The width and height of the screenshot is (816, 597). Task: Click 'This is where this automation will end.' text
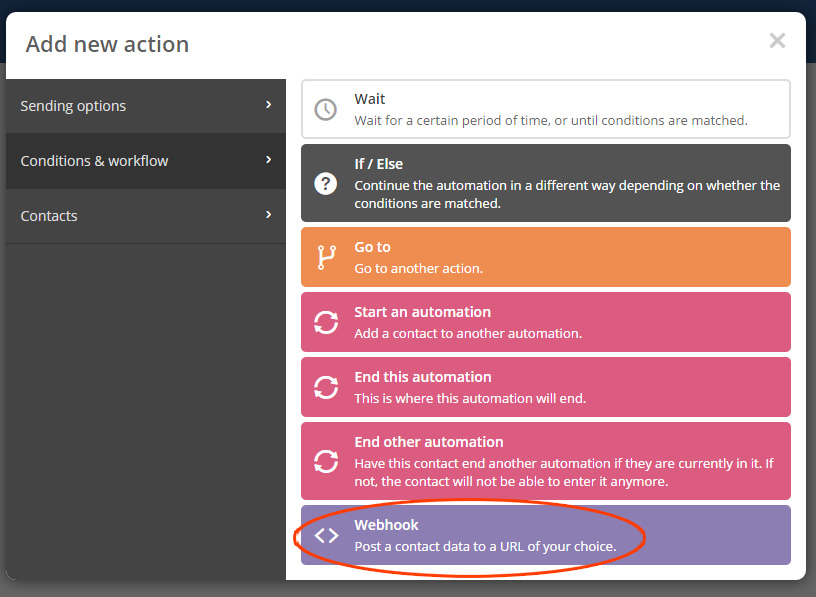pos(470,399)
